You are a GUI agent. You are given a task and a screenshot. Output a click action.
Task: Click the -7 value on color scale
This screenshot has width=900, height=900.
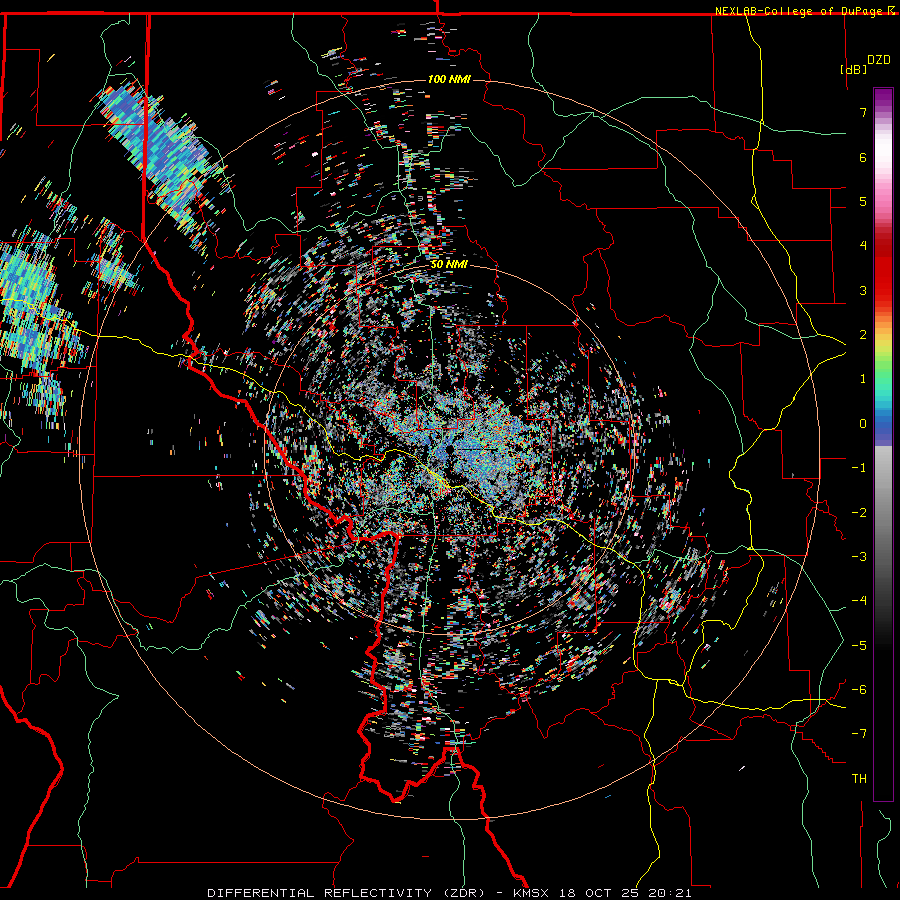(x=859, y=734)
